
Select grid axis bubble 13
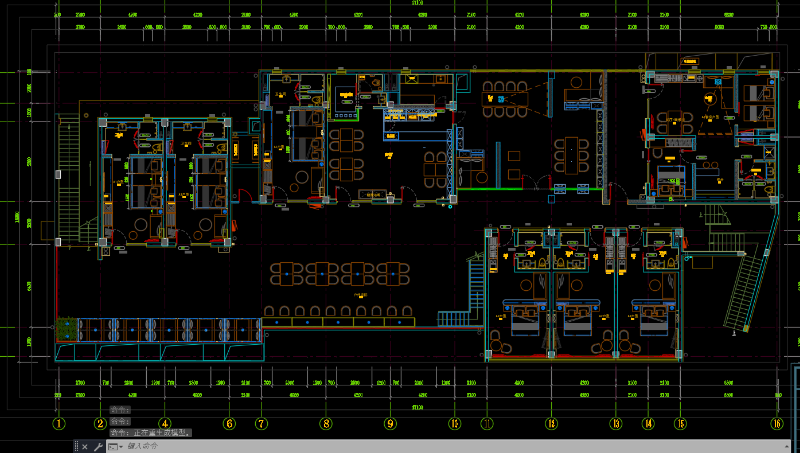[616, 423]
